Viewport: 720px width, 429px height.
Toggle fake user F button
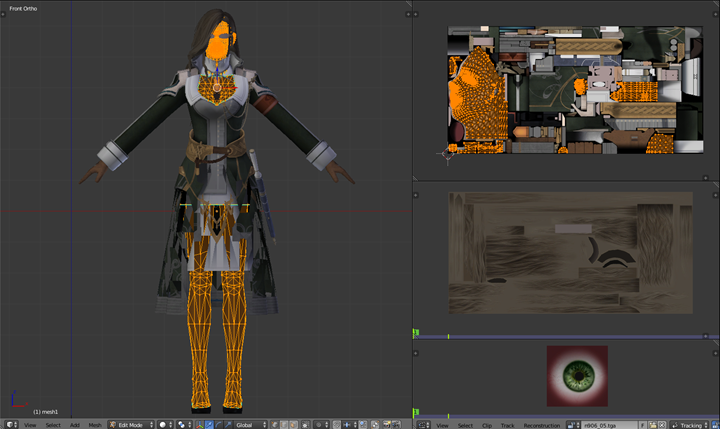[x=642, y=424]
